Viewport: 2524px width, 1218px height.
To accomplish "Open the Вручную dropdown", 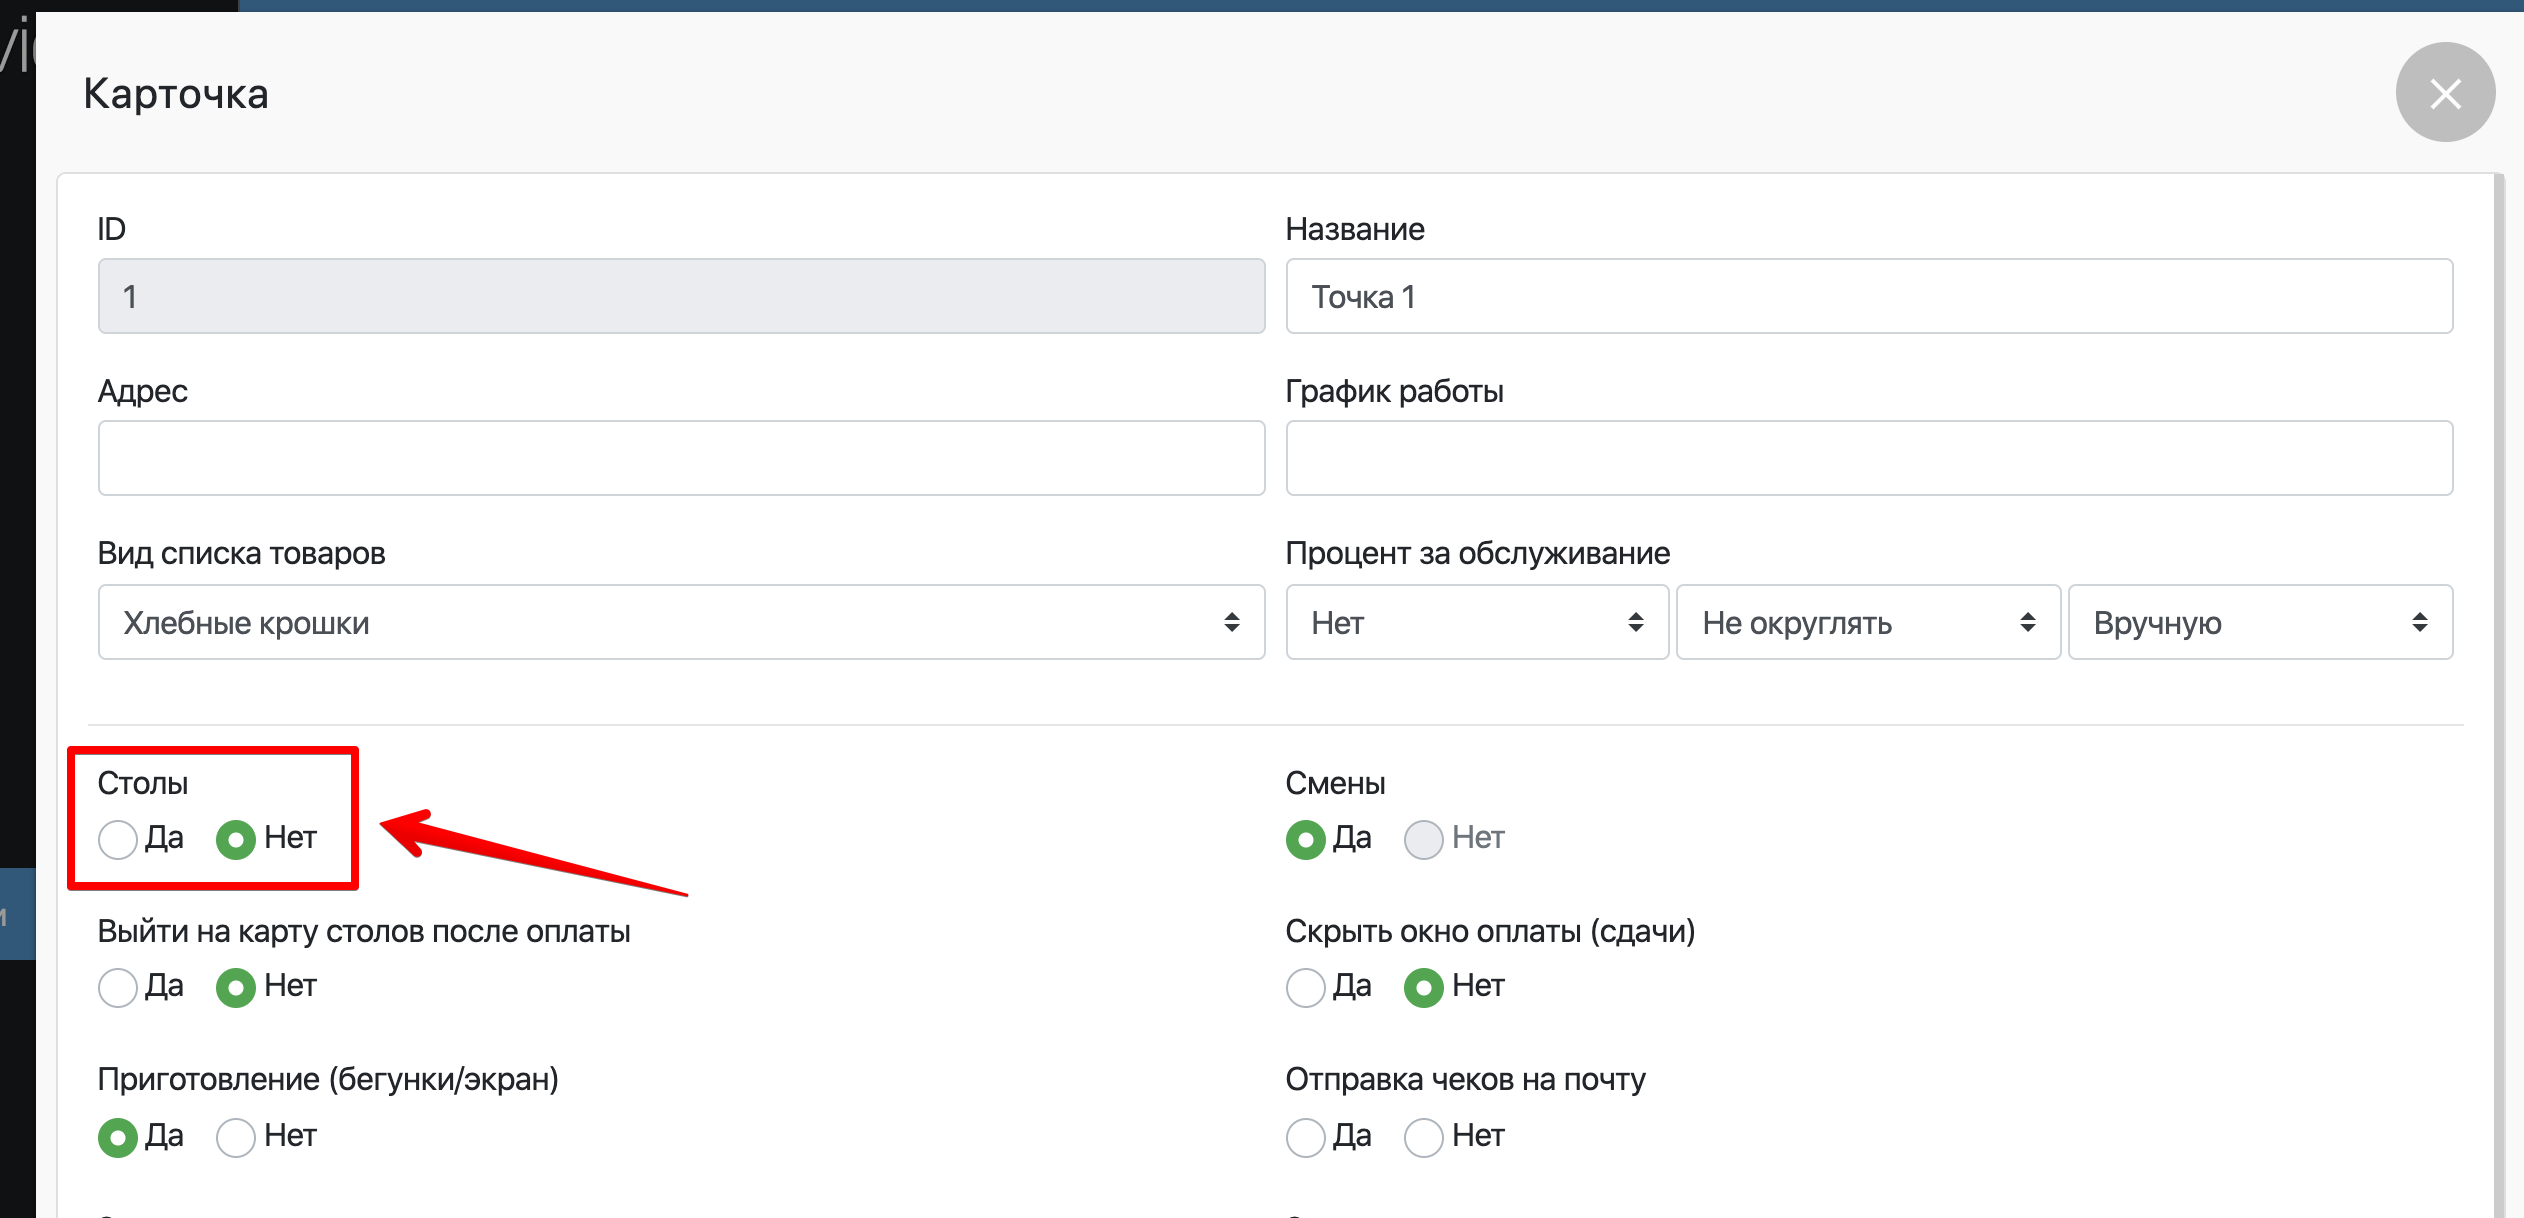I will tap(2260, 622).
